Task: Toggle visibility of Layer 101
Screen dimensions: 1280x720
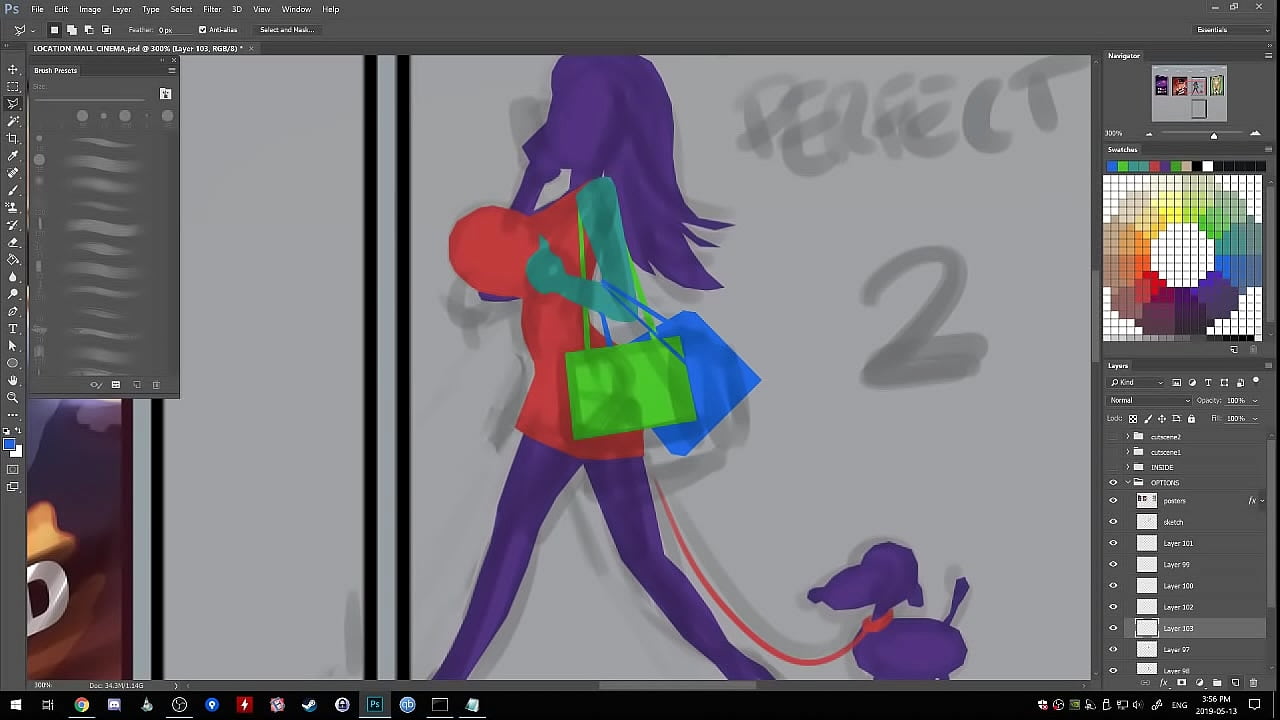Action: [1113, 543]
